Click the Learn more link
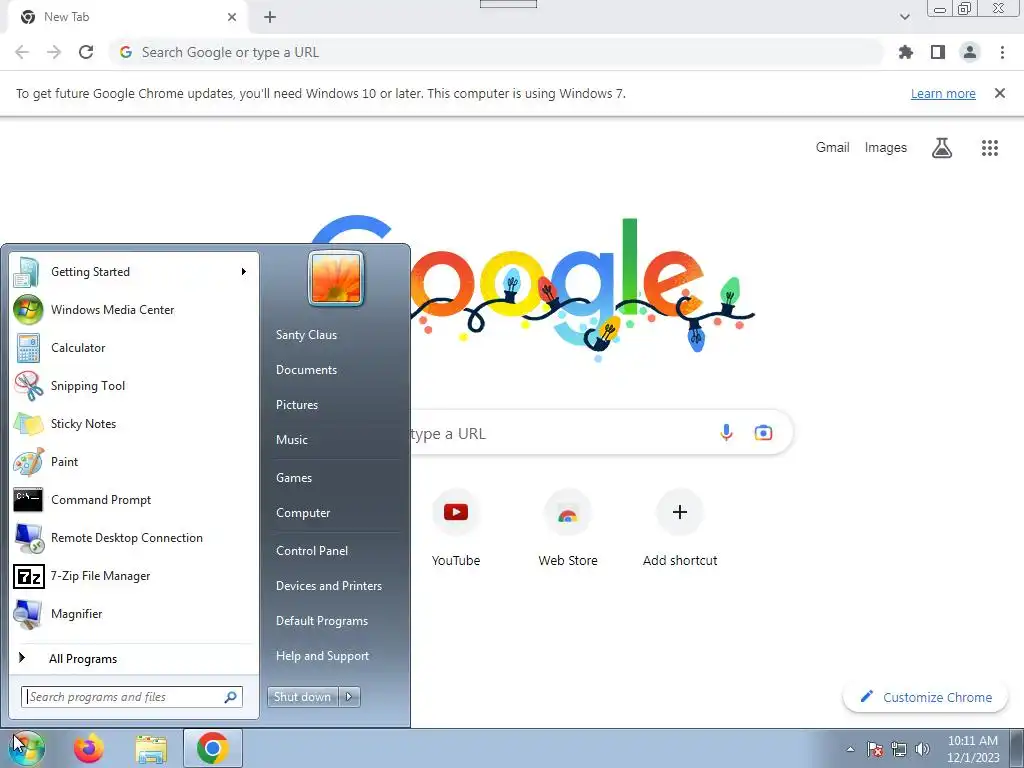 [x=943, y=93]
